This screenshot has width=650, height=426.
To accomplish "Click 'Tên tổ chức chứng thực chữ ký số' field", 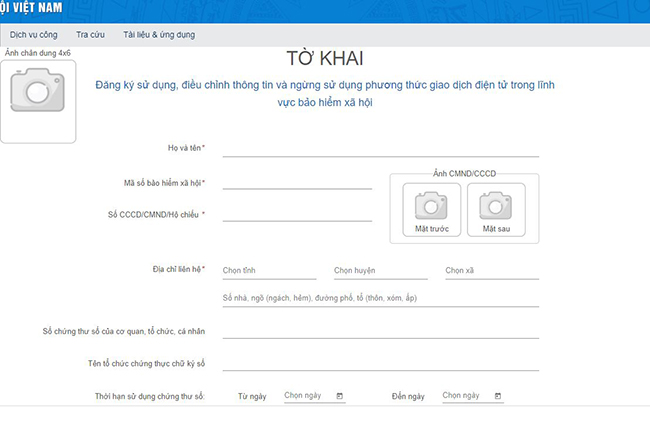I will pyautogui.click(x=380, y=363).
